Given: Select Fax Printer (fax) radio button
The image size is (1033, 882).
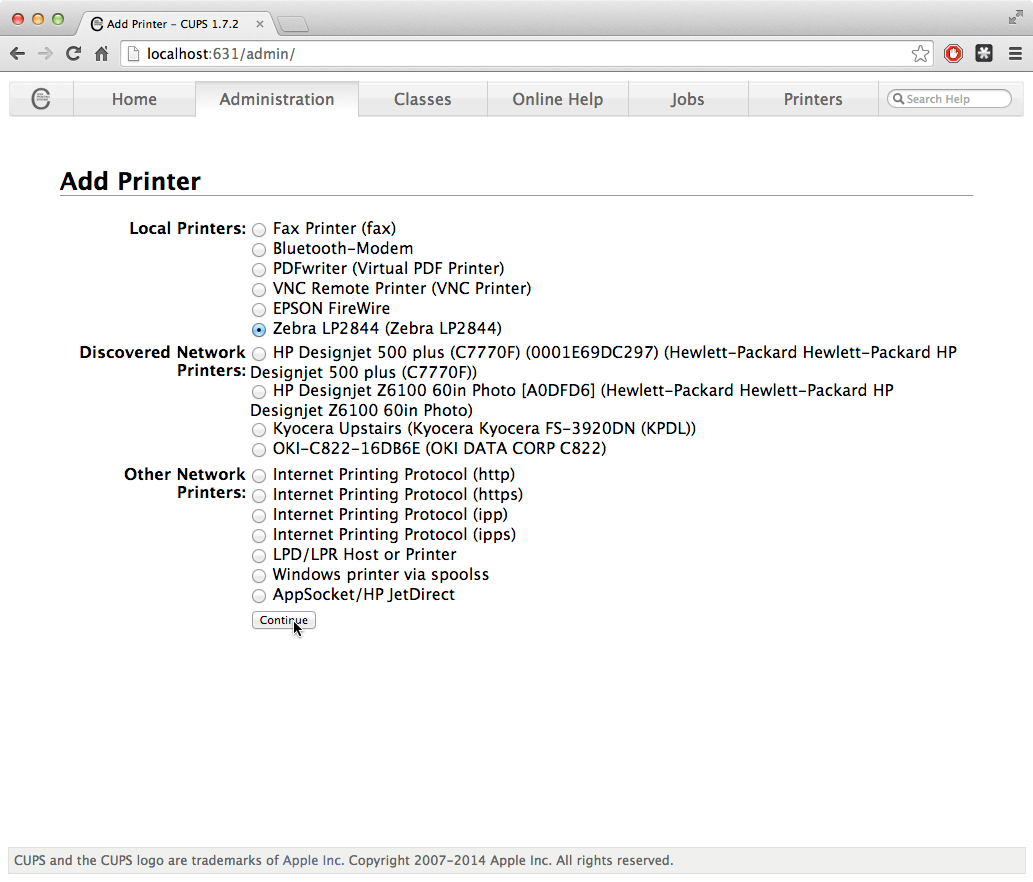Looking at the screenshot, I should (x=259, y=230).
